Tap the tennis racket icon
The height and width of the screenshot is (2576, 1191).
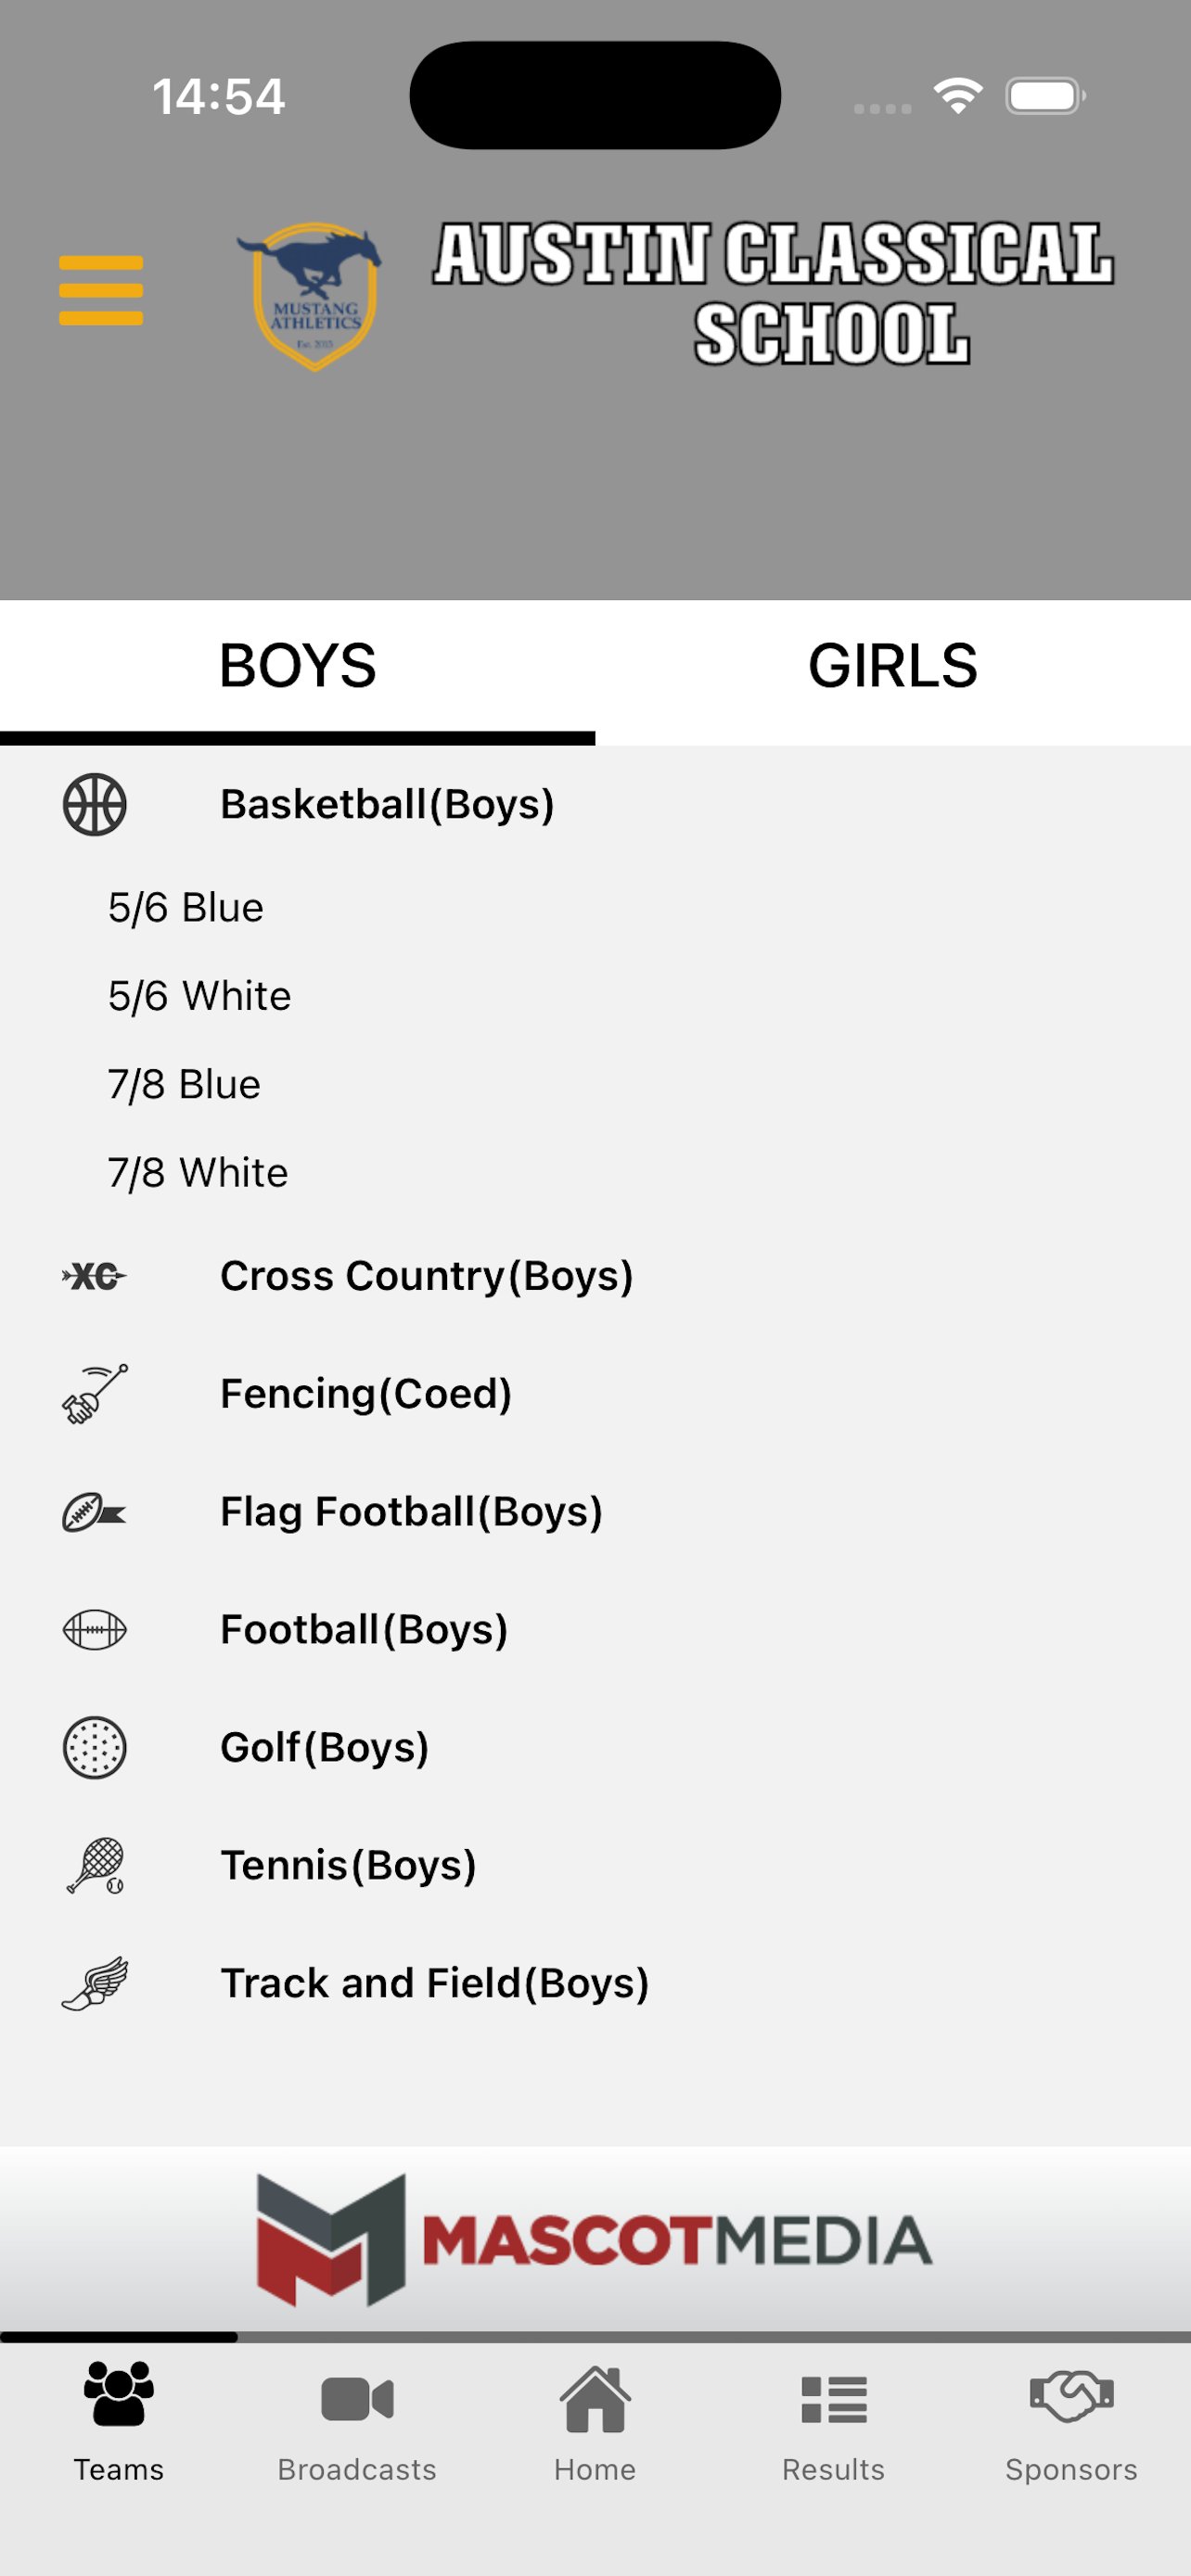coord(95,1865)
